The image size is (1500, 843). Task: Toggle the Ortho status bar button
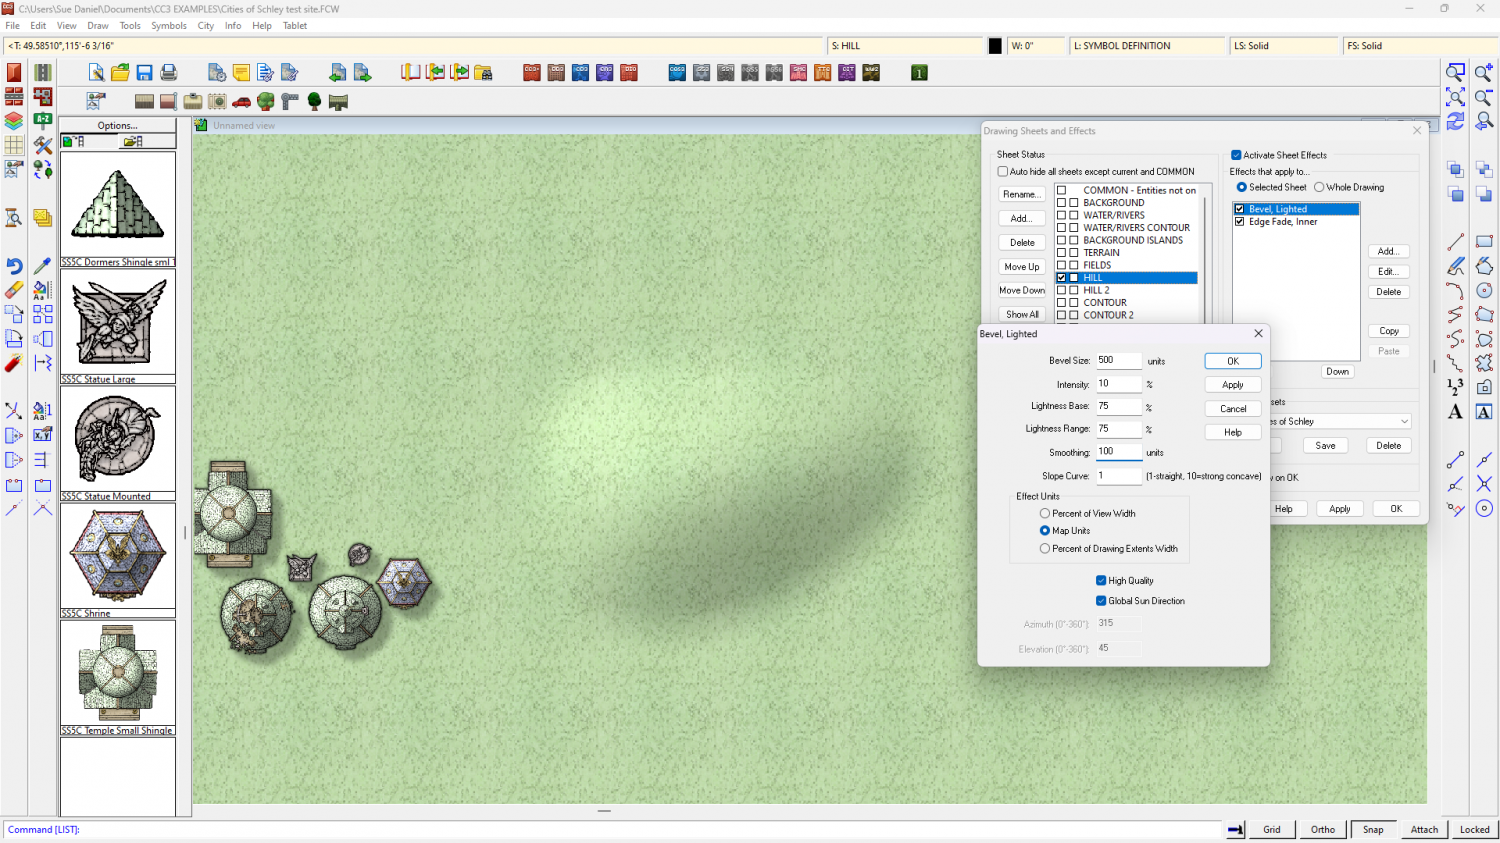coord(1322,829)
